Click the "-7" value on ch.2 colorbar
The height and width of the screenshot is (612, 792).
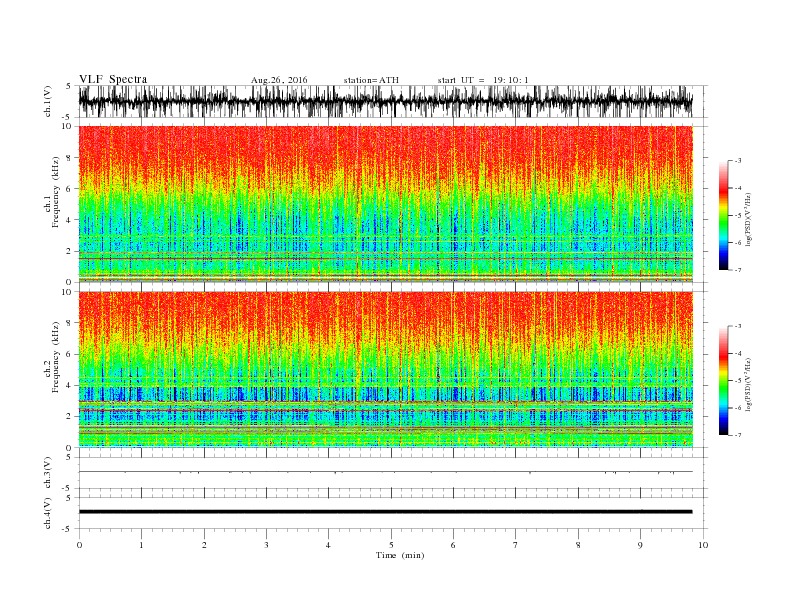[x=737, y=435]
